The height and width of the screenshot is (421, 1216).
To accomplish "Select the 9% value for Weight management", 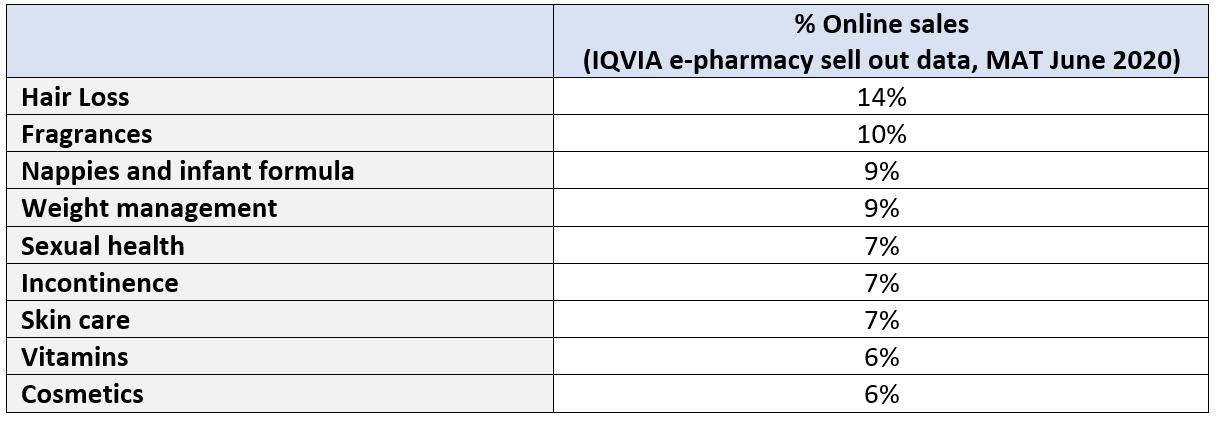I will tap(883, 209).
